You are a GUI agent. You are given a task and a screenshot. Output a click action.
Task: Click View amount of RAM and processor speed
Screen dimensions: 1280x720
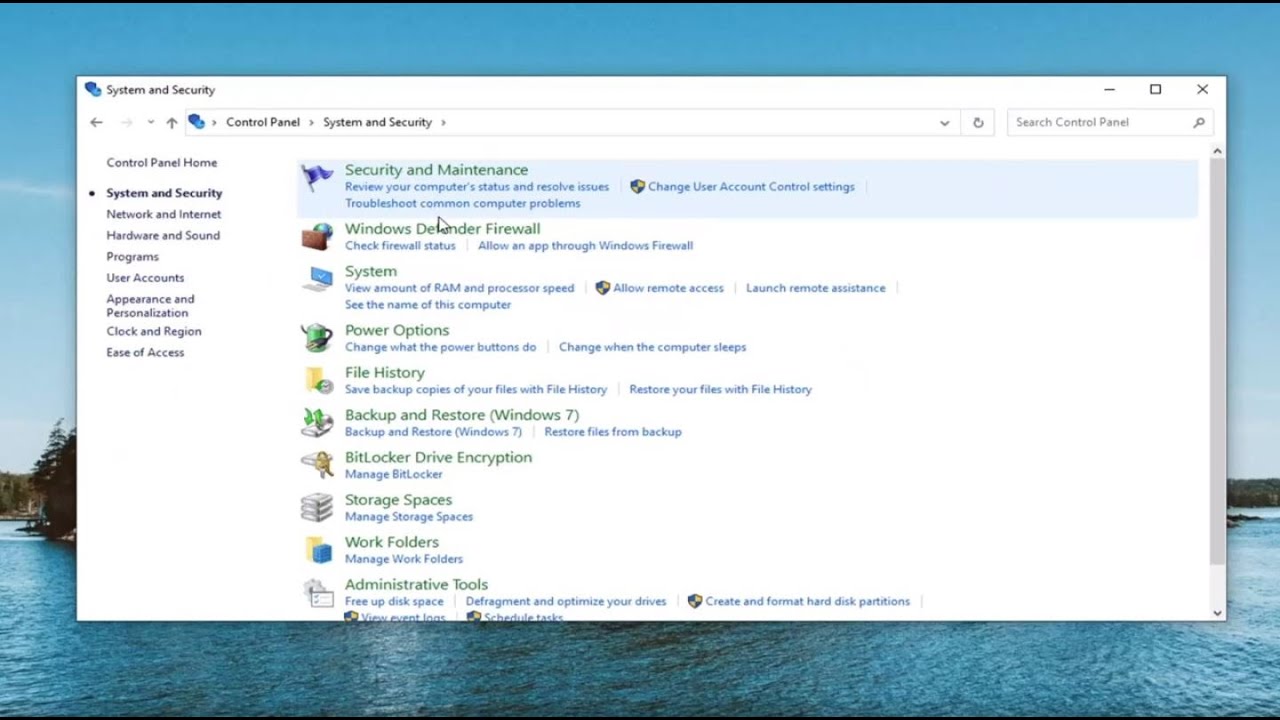click(459, 288)
